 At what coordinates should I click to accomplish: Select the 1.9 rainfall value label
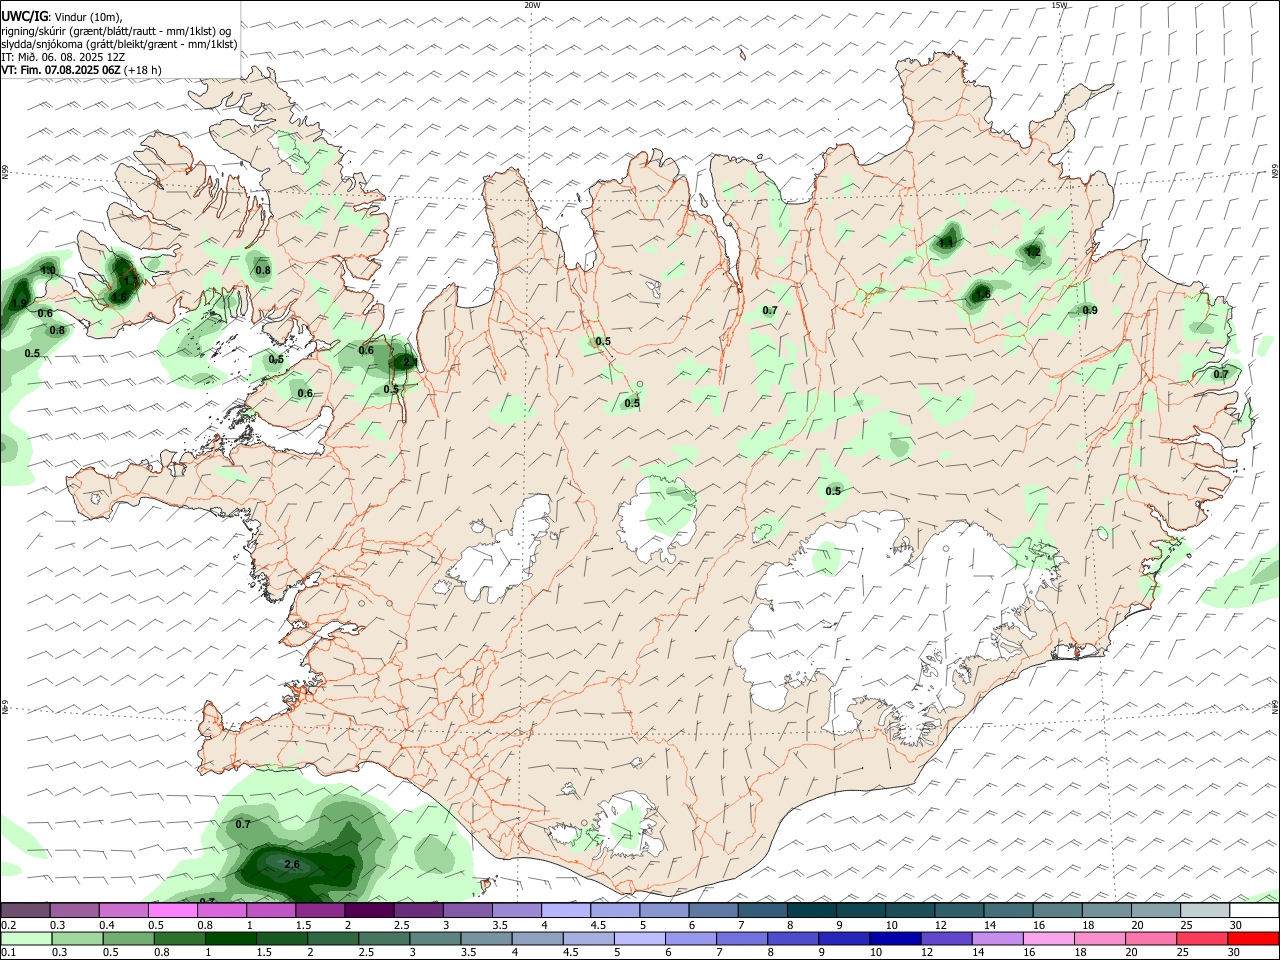[19, 303]
